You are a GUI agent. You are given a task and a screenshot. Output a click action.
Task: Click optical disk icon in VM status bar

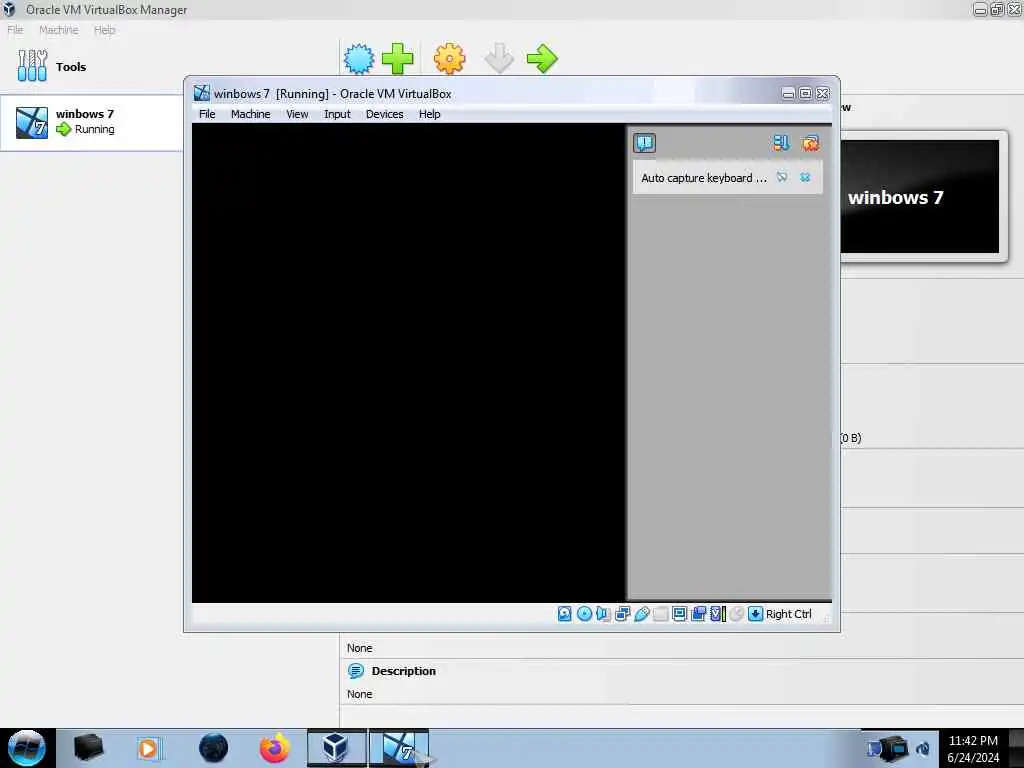pos(584,614)
